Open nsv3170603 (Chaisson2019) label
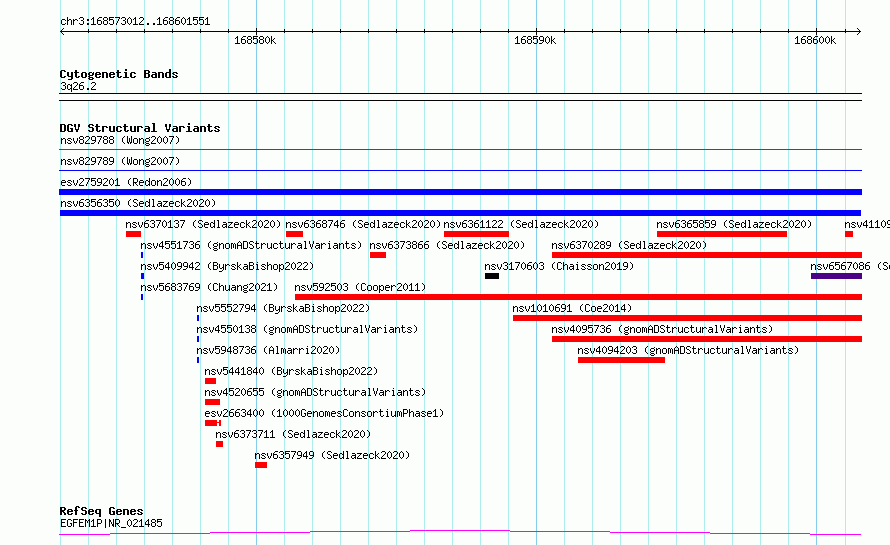The height and width of the screenshot is (545, 890). tap(559, 266)
